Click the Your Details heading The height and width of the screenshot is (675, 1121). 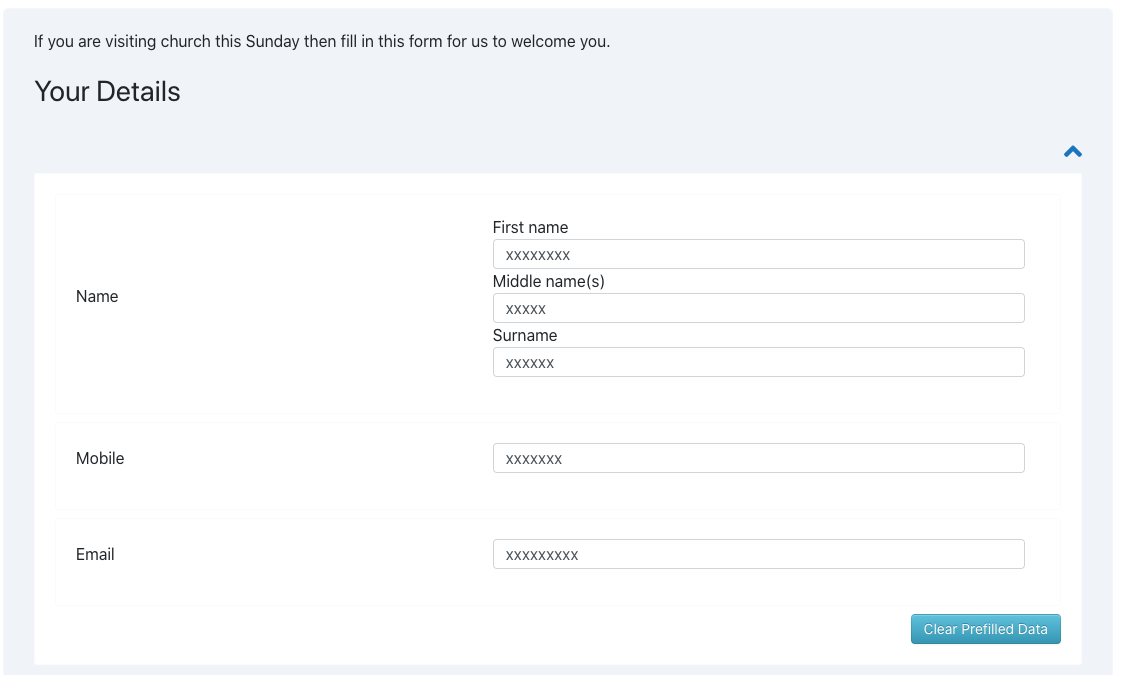point(107,92)
